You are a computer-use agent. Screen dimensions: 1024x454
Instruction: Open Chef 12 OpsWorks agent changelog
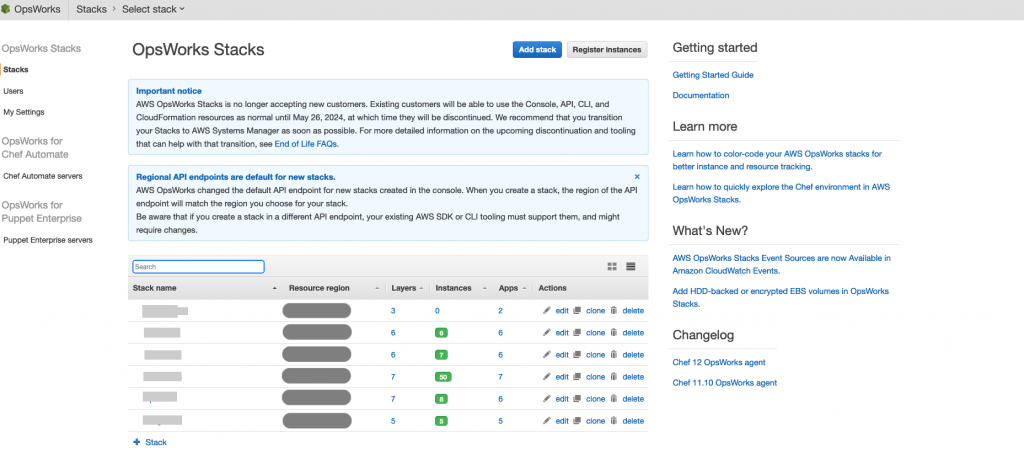click(719, 363)
